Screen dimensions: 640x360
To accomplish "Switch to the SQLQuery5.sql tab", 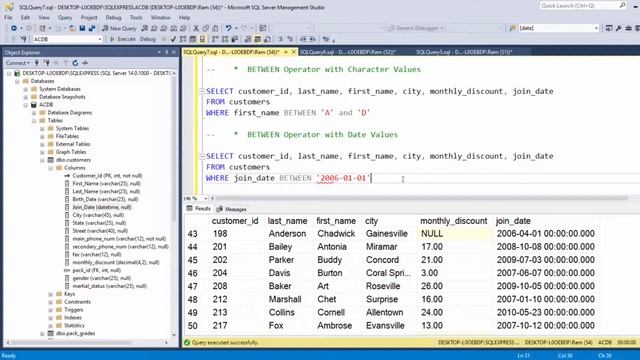I will coord(464,52).
